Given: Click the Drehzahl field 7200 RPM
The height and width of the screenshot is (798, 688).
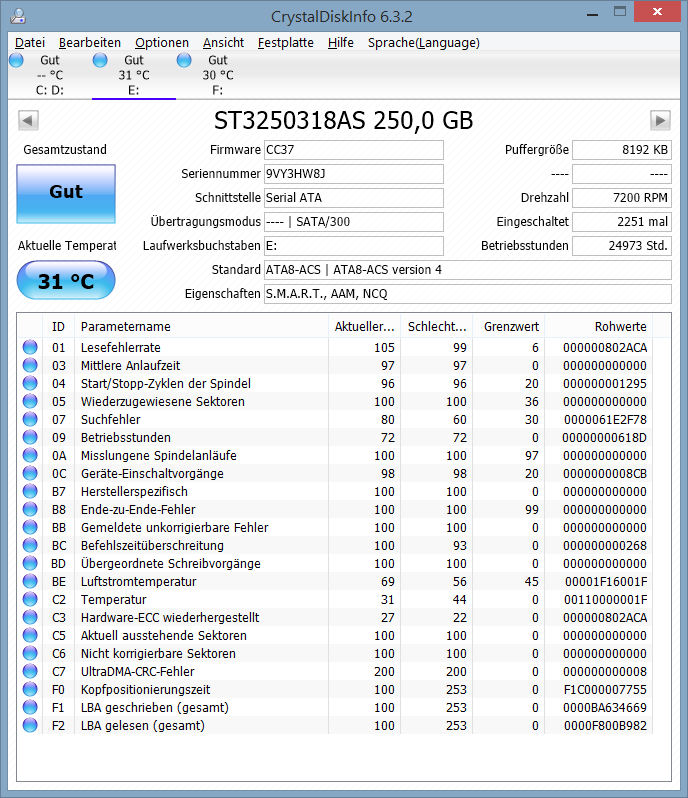Looking at the screenshot, I should pyautogui.click(x=622, y=197).
